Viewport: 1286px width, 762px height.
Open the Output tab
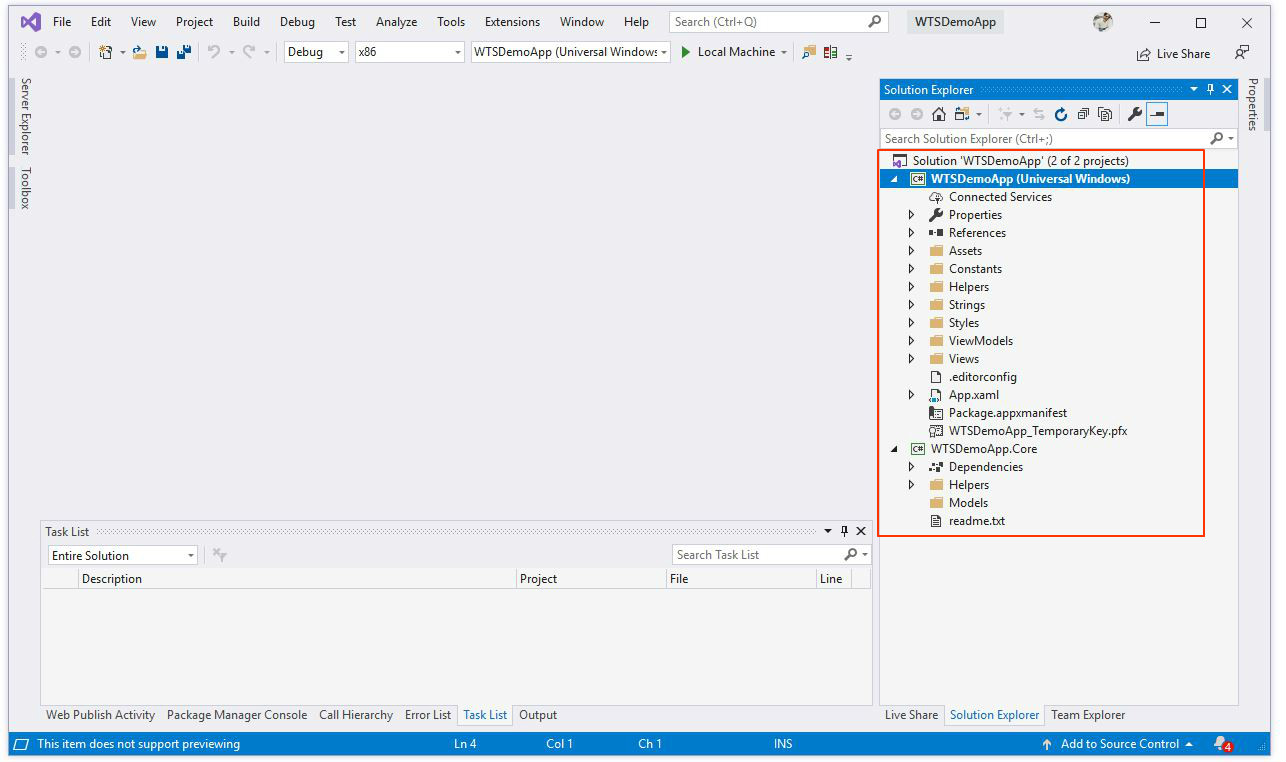click(x=538, y=715)
